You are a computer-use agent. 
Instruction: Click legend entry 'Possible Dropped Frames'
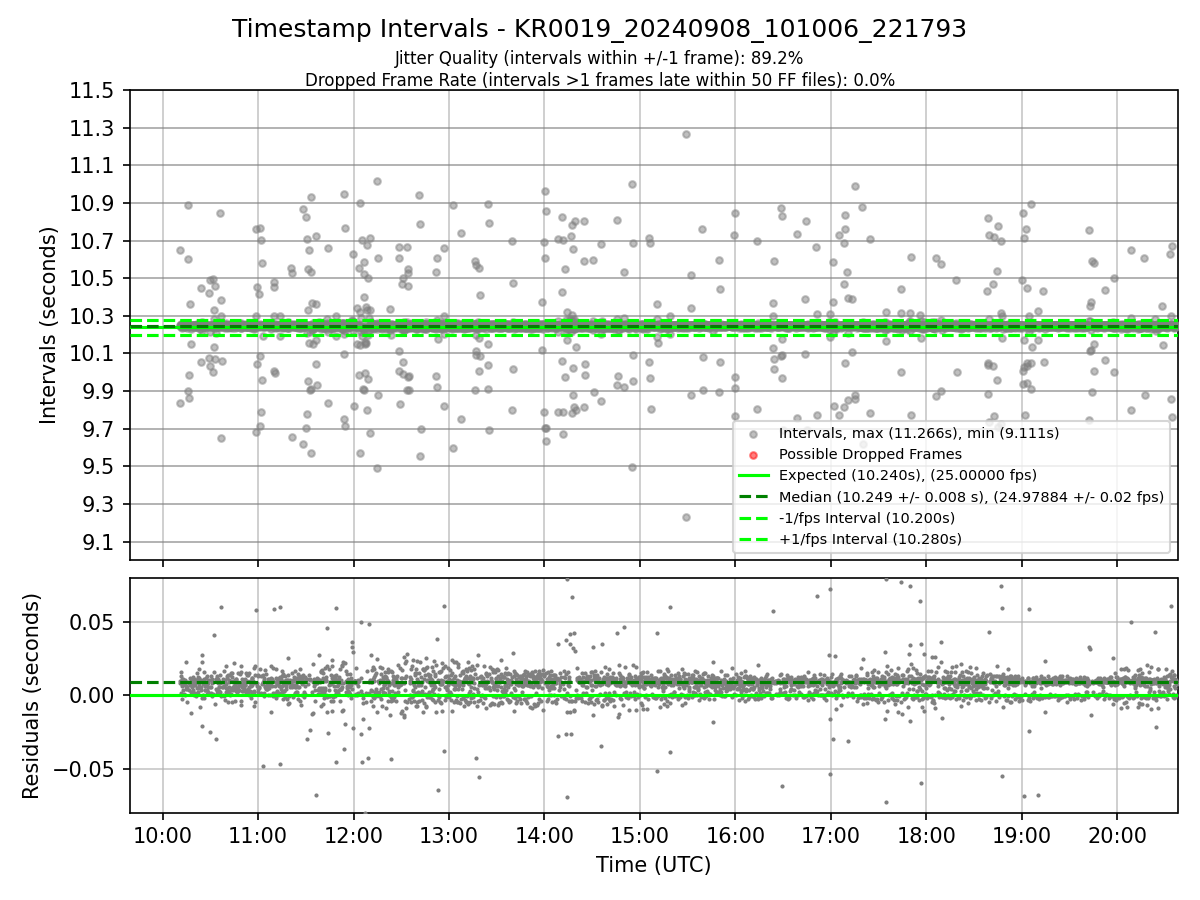pos(870,454)
